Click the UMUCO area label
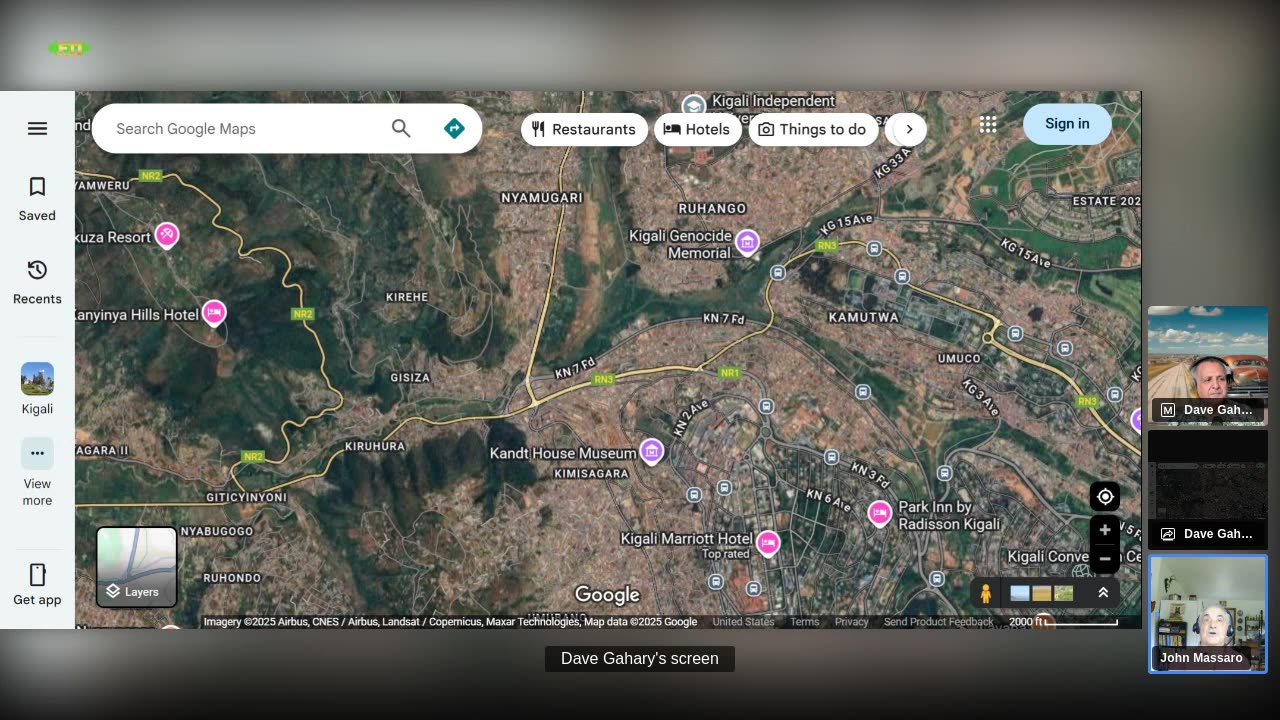The height and width of the screenshot is (720, 1280). 959,358
